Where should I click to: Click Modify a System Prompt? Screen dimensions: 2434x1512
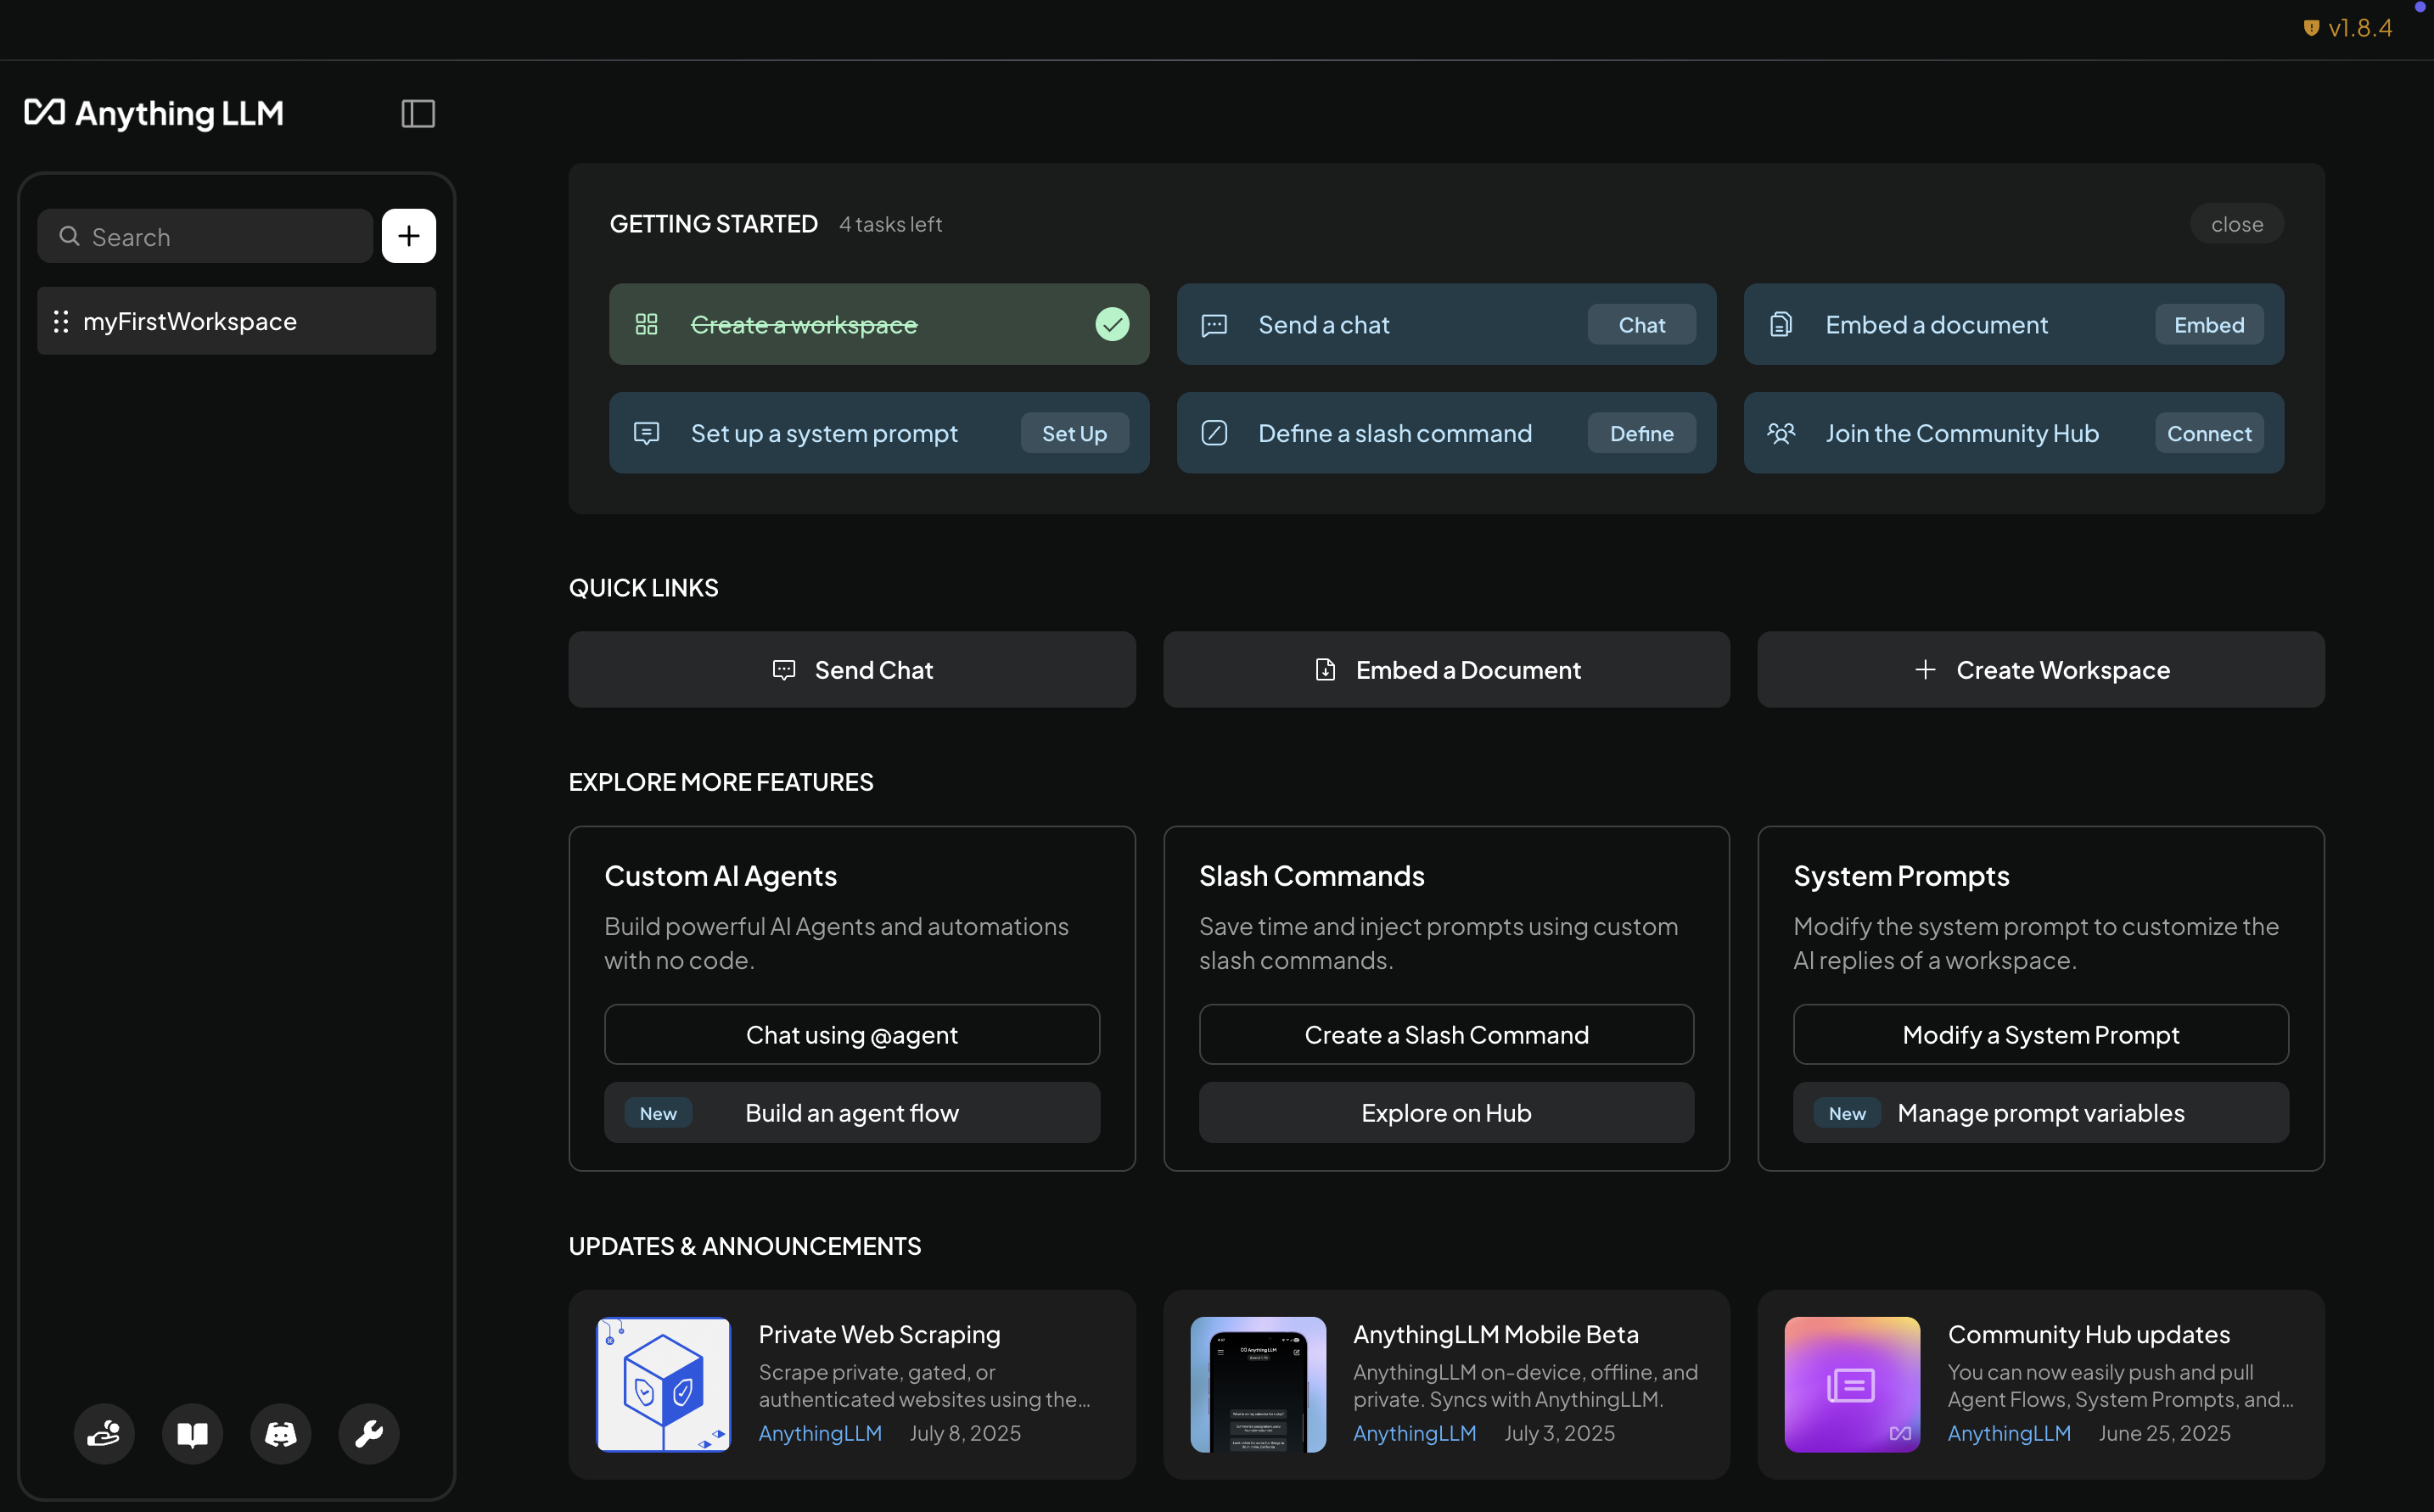tap(2041, 1034)
